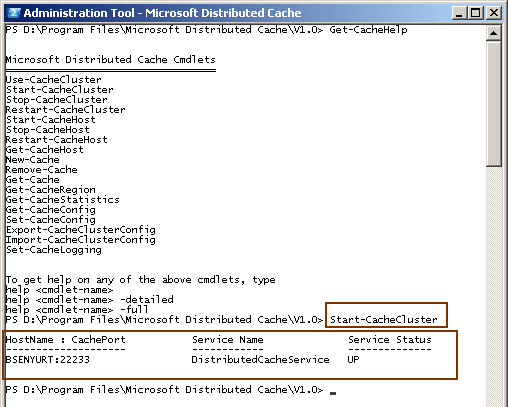
Task: Click the 'HostName : CachePort' column header
Action: (66, 340)
